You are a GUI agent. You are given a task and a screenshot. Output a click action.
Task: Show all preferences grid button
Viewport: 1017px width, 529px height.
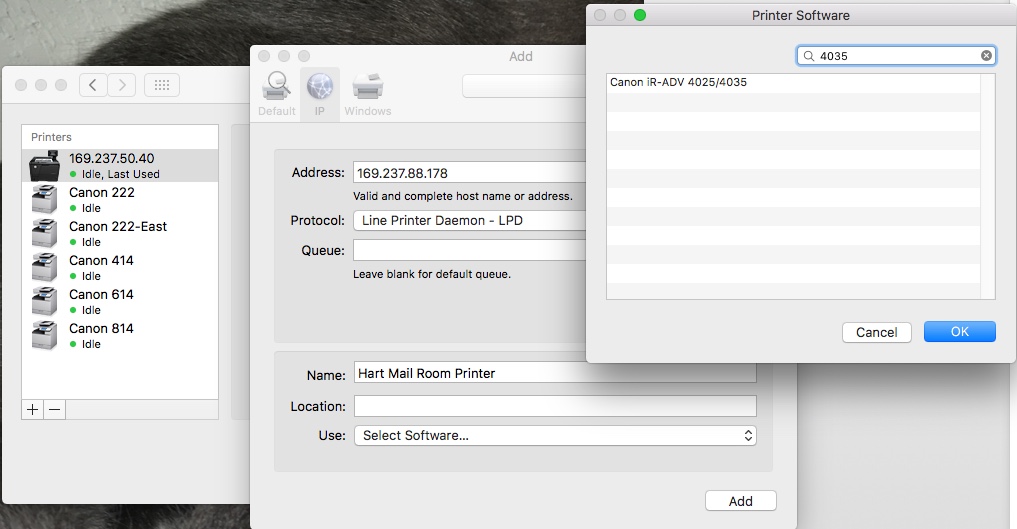click(x=162, y=85)
